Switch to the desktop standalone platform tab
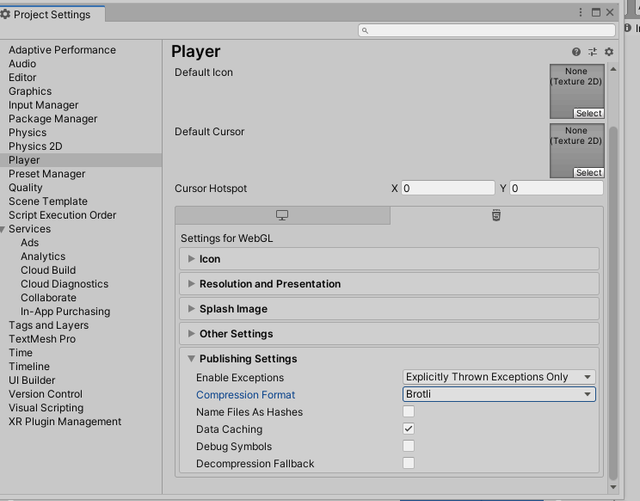640x501 pixels. [x=282, y=216]
